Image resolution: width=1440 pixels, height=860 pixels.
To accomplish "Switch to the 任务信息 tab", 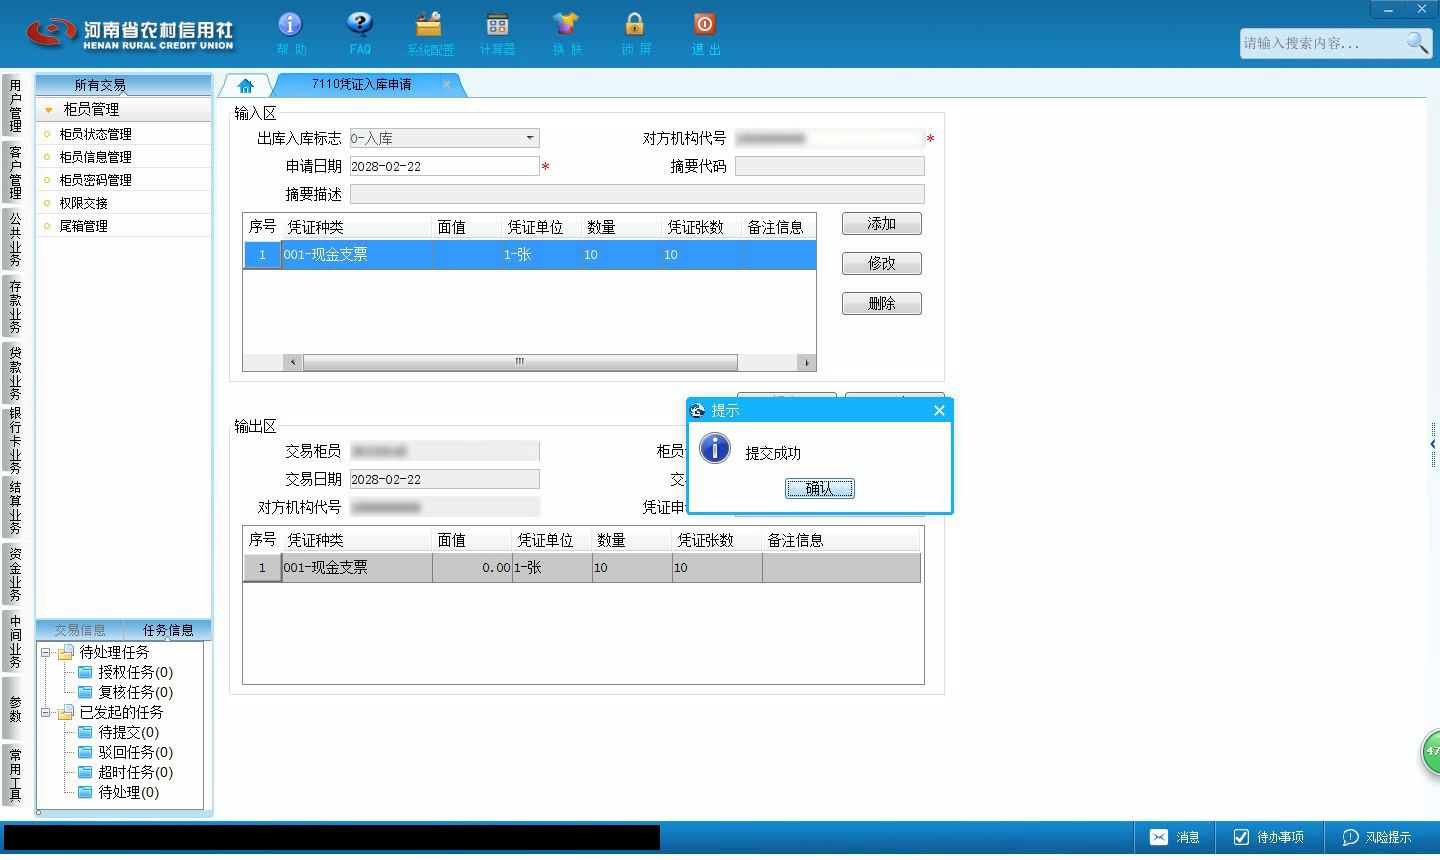I will pyautogui.click(x=168, y=630).
